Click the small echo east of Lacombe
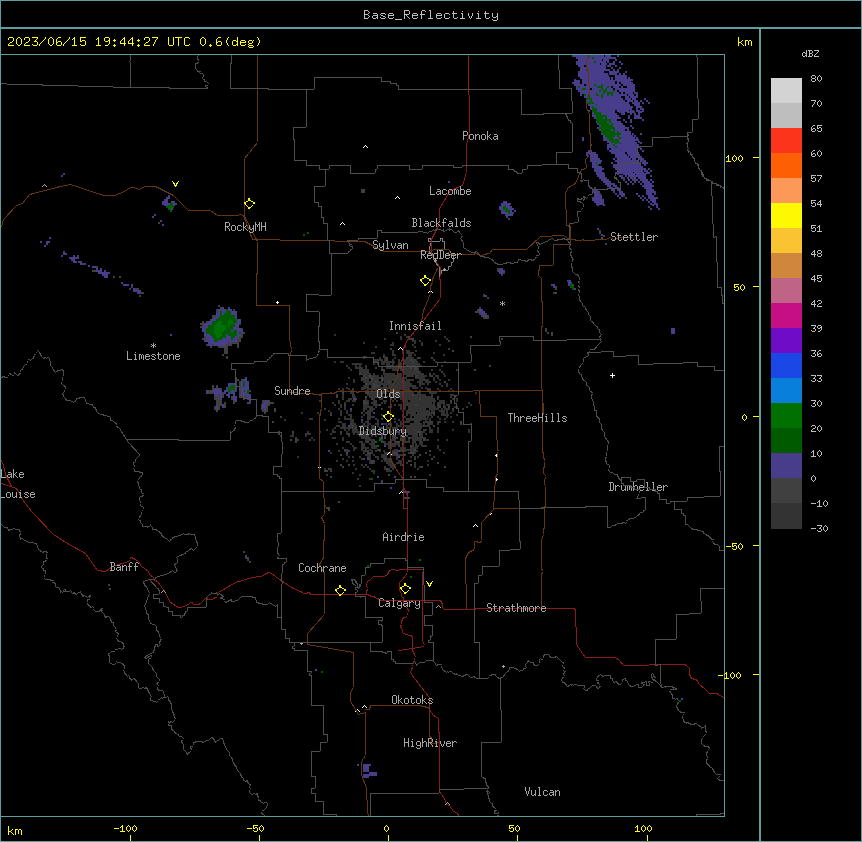Image resolution: width=862 pixels, height=842 pixels. 506,209
